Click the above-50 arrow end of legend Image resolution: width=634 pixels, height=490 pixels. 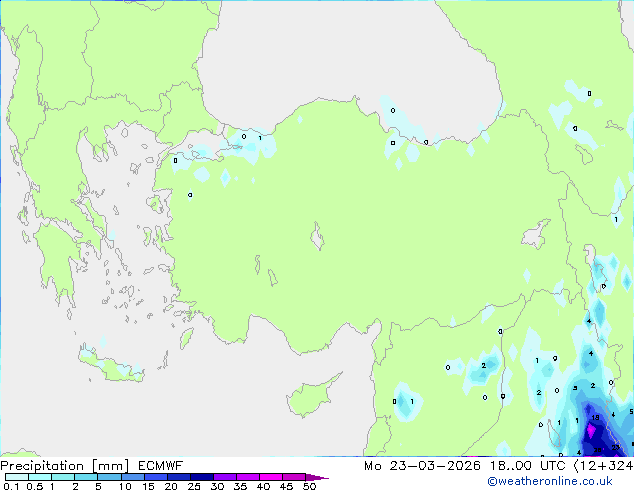pyautogui.click(x=316, y=477)
